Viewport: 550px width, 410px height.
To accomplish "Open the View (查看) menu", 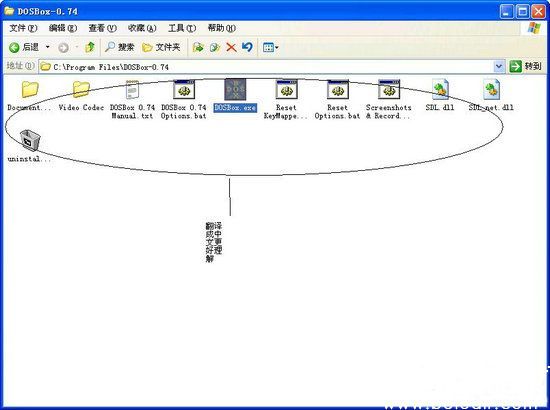I will click(x=102, y=28).
